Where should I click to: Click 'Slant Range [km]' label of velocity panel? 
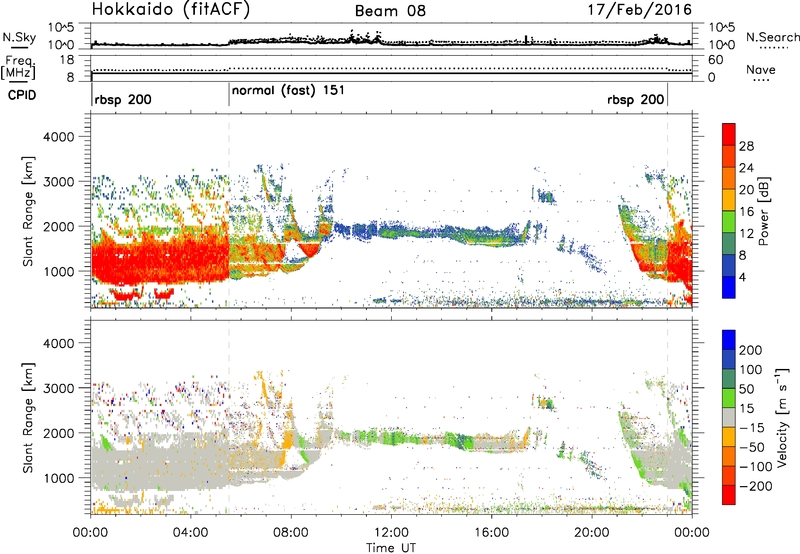tap(28, 418)
